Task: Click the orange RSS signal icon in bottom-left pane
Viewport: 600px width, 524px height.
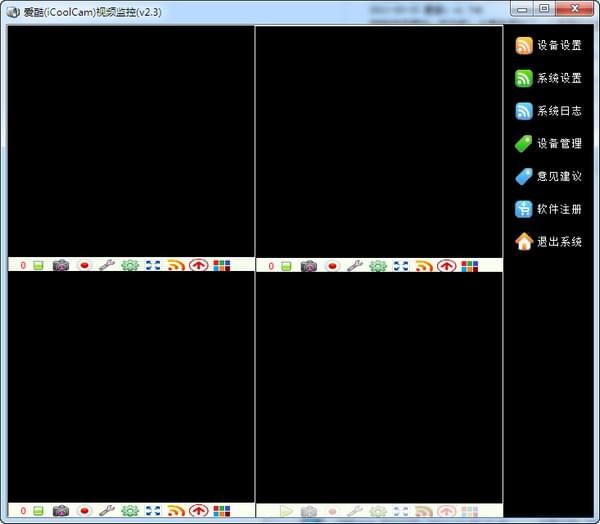Action: [176, 511]
